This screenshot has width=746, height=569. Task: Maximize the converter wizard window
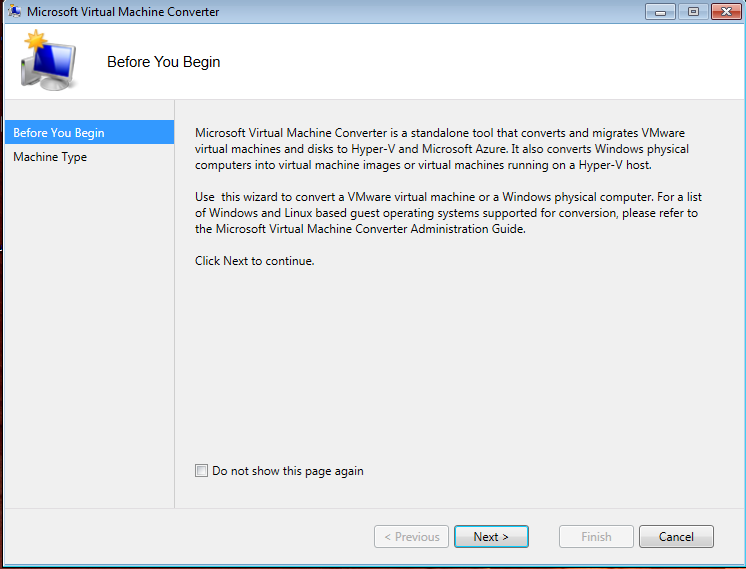691,12
